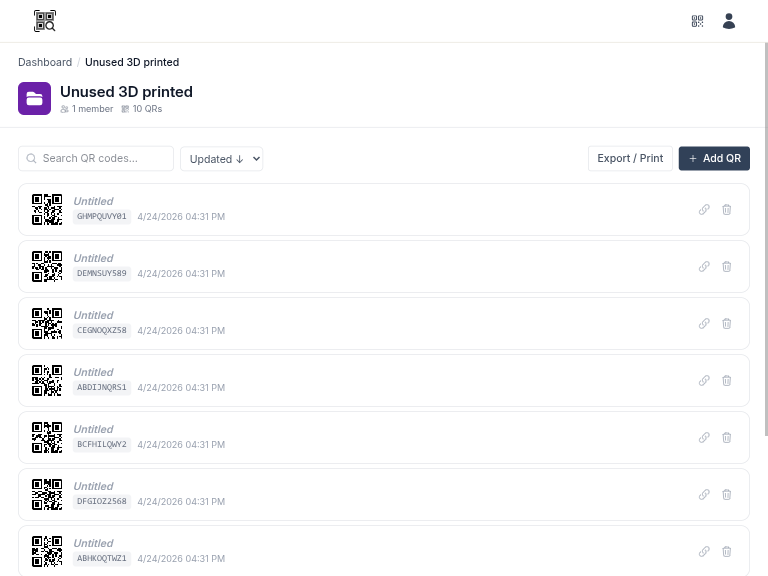Open the user profile menu
Screen dimensions: 768x576
729,21
